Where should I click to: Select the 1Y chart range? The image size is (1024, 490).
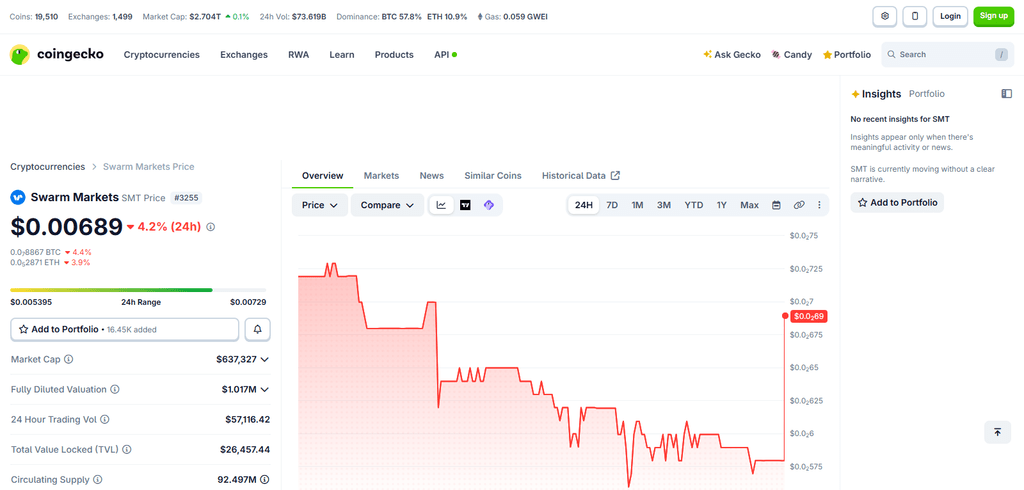pyautogui.click(x=722, y=205)
